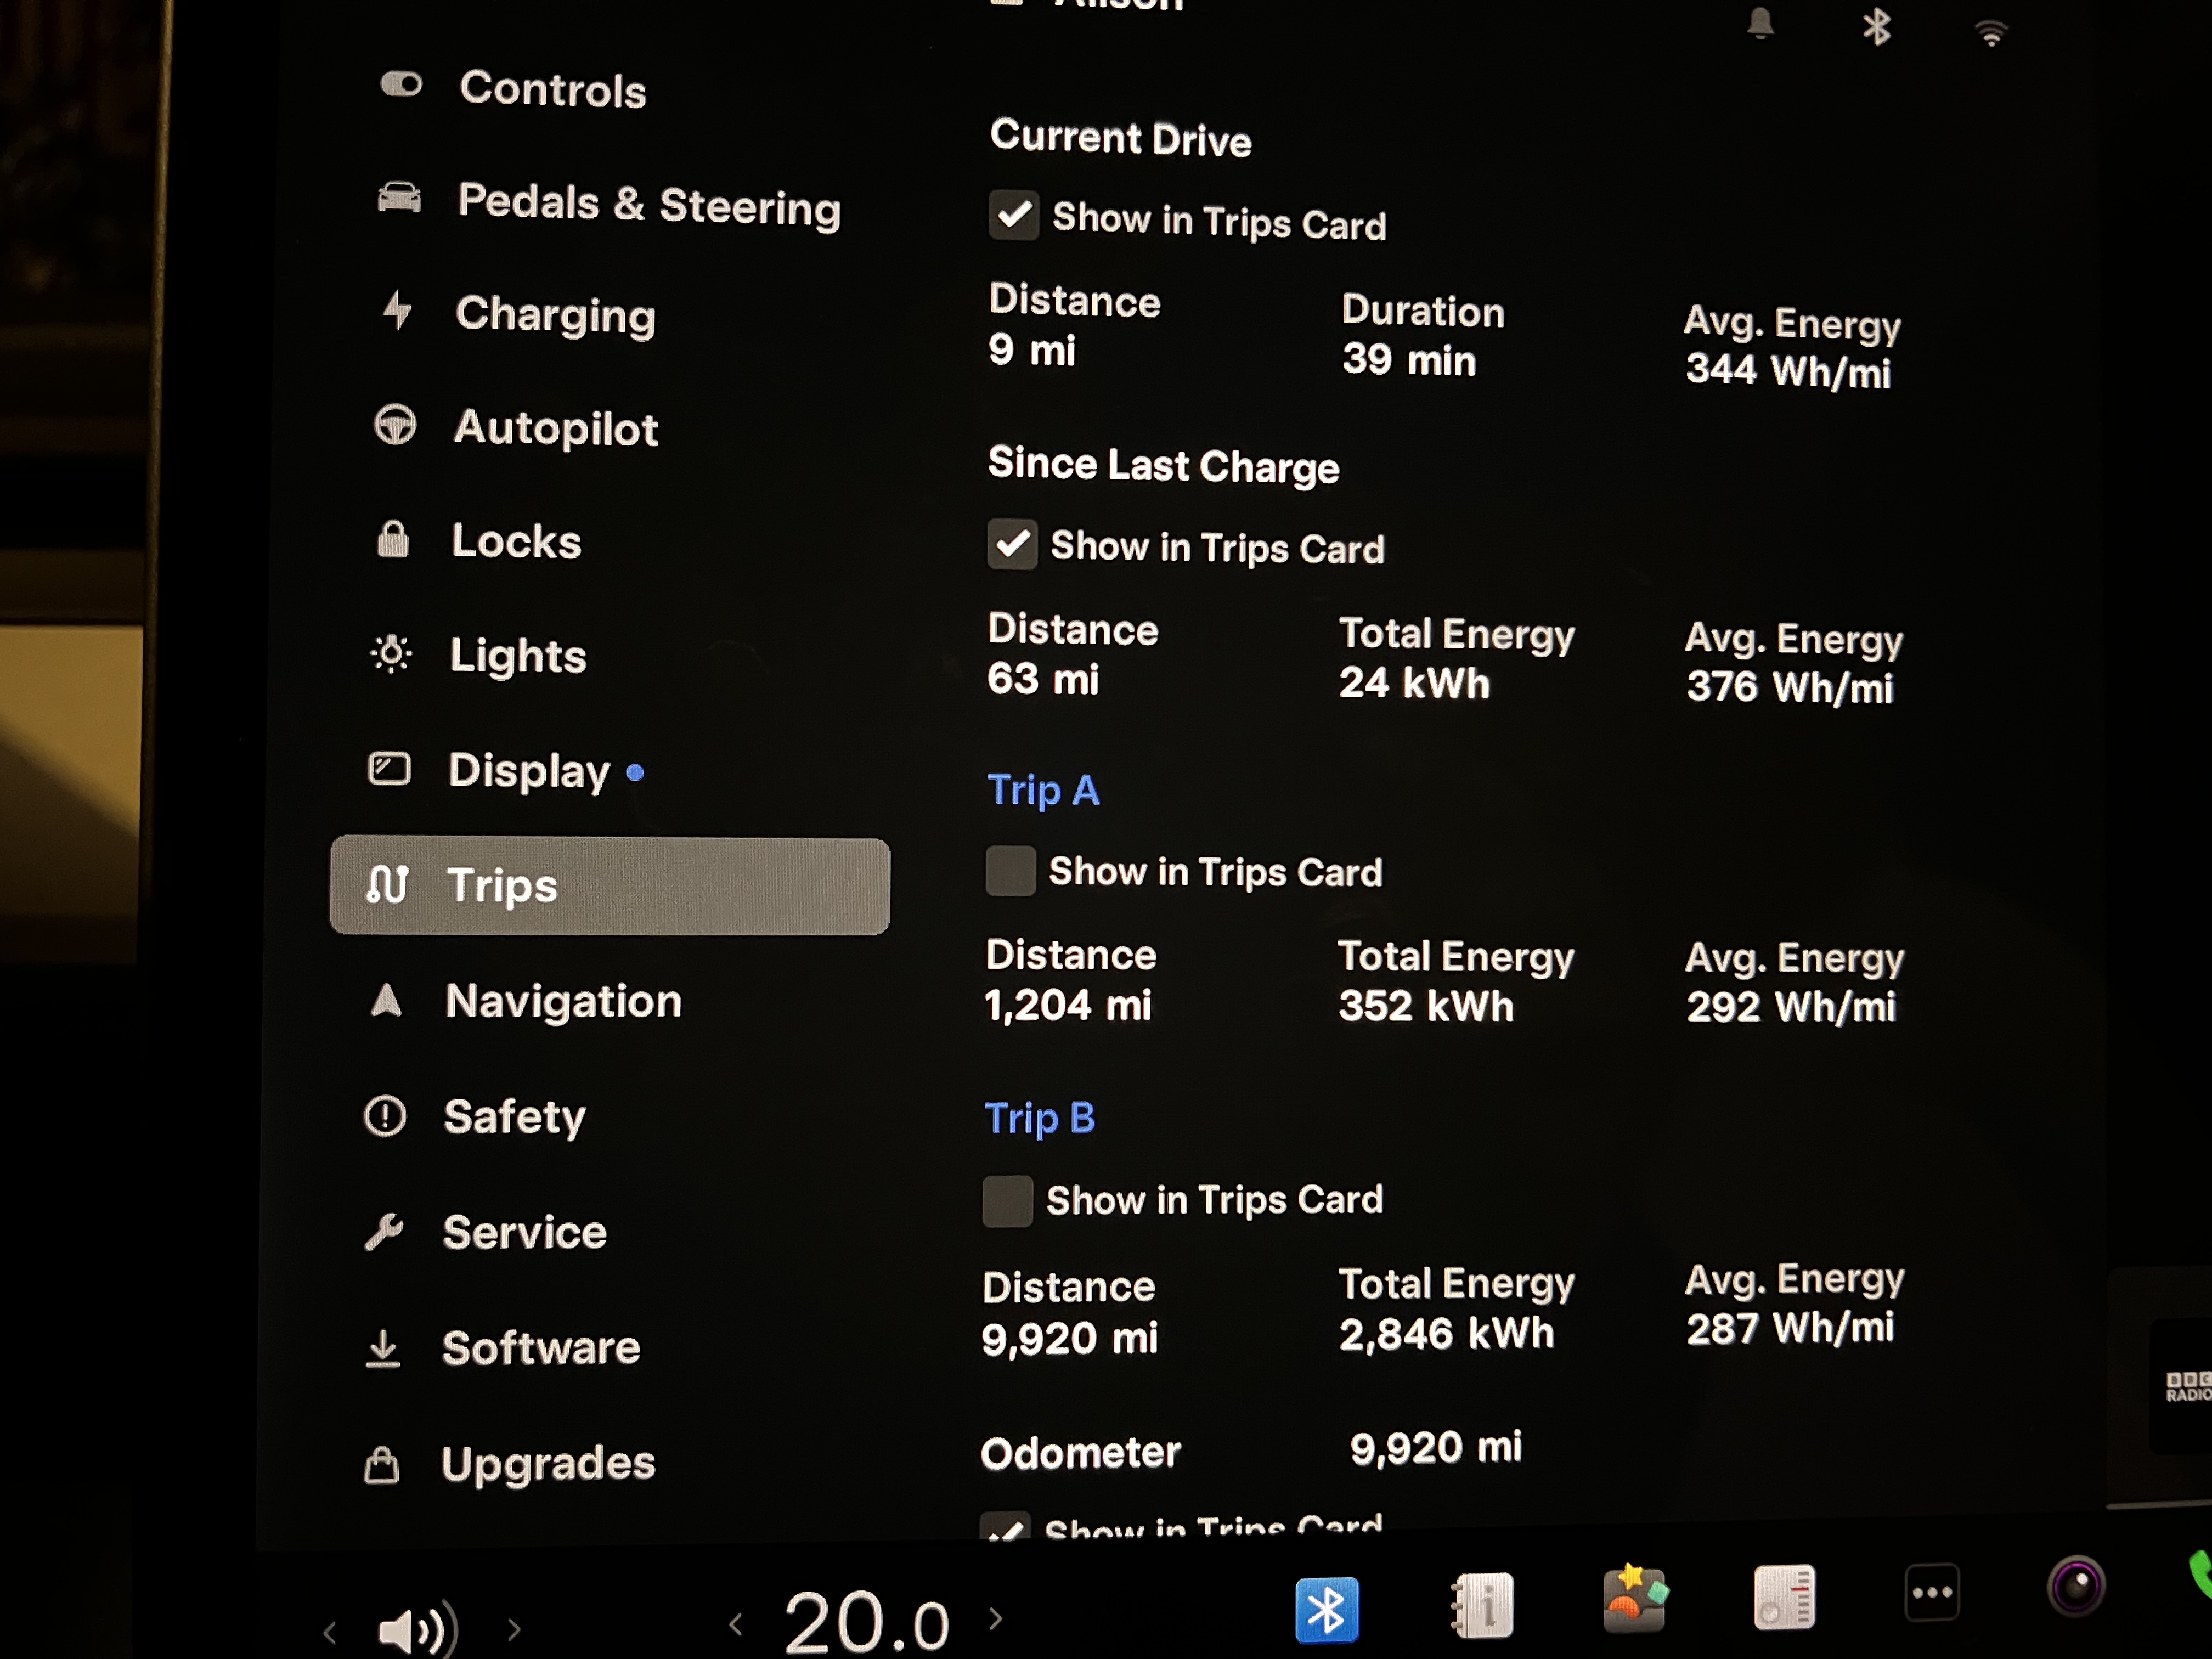
Task: Select Autopilot in settings sidebar
Action: (x=555, y=428)
